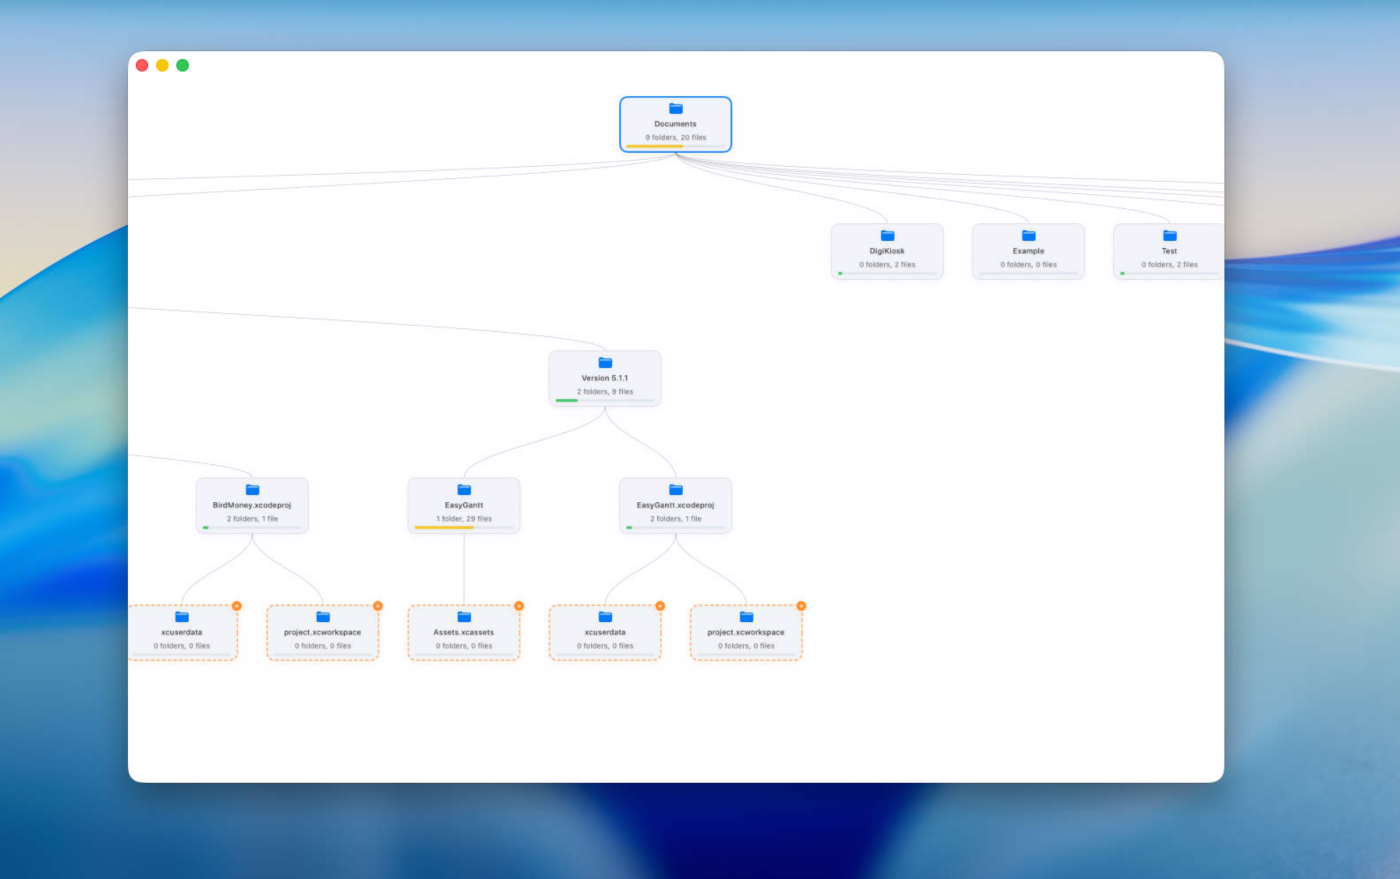Click the Example folder icon
The image size is (1400, 879).
click(x=1028, y=235)
